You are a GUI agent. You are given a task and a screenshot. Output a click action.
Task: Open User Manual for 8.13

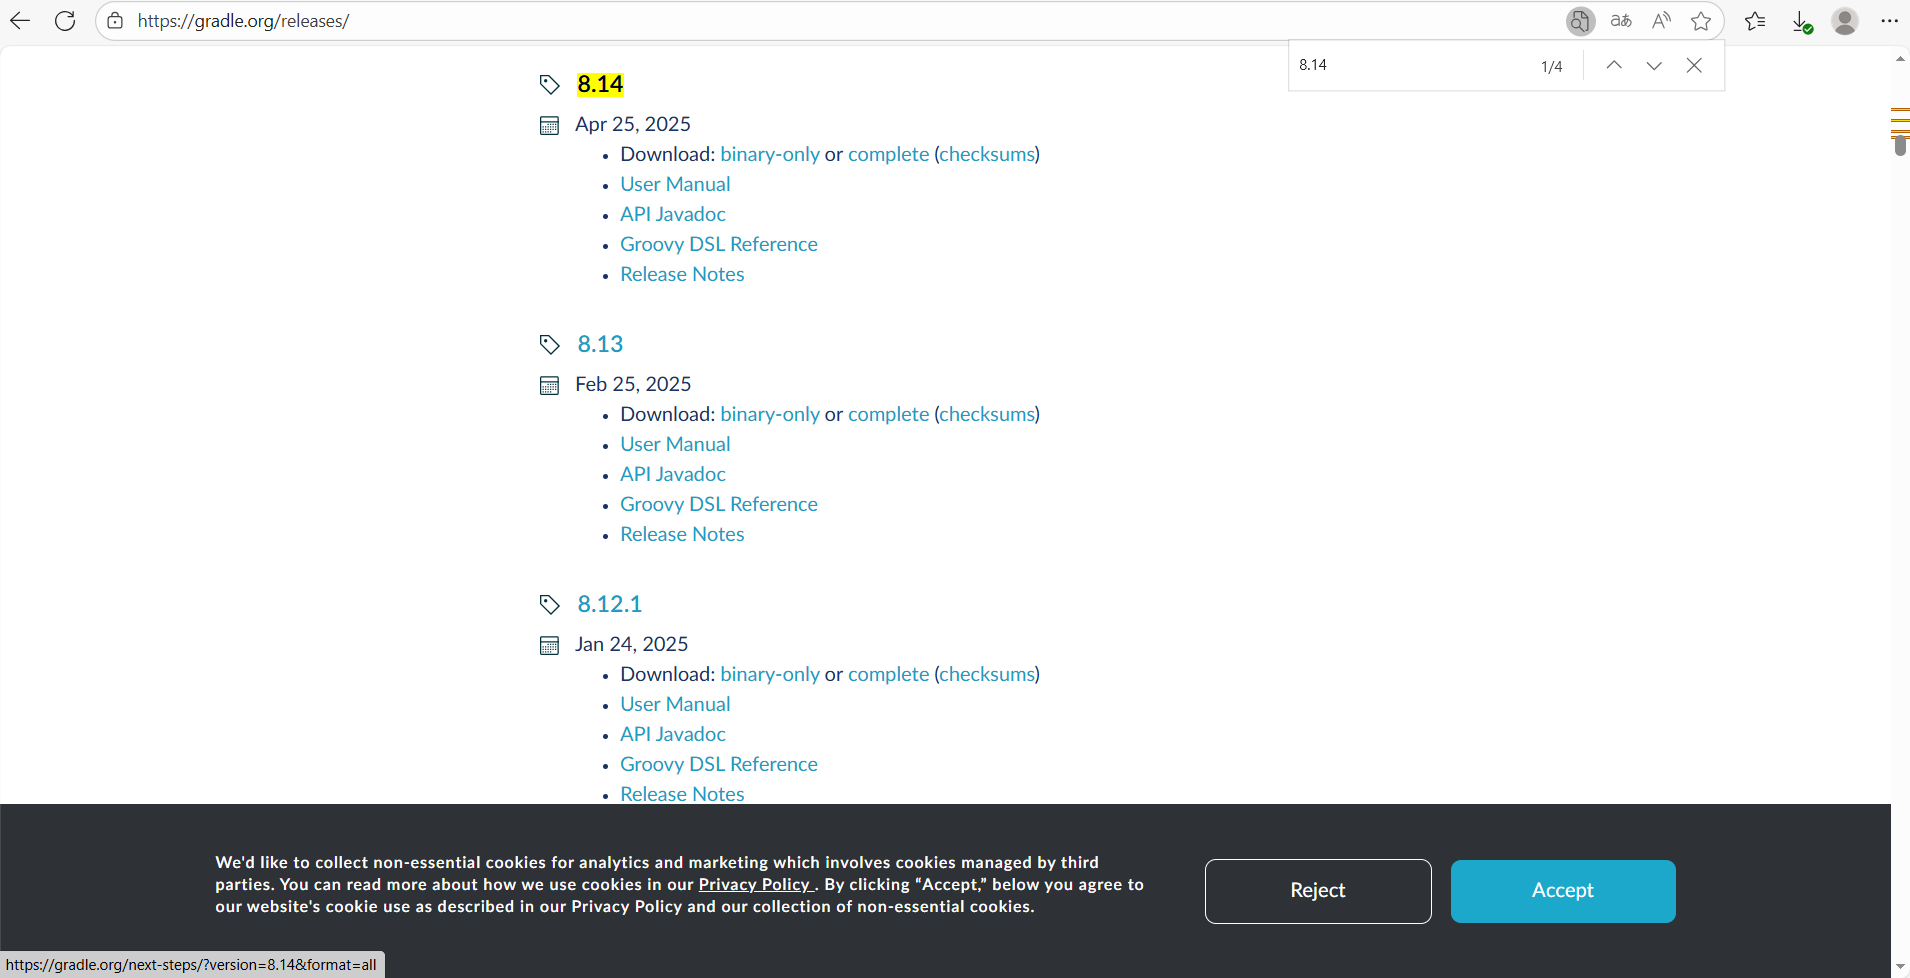pos(675,444)
